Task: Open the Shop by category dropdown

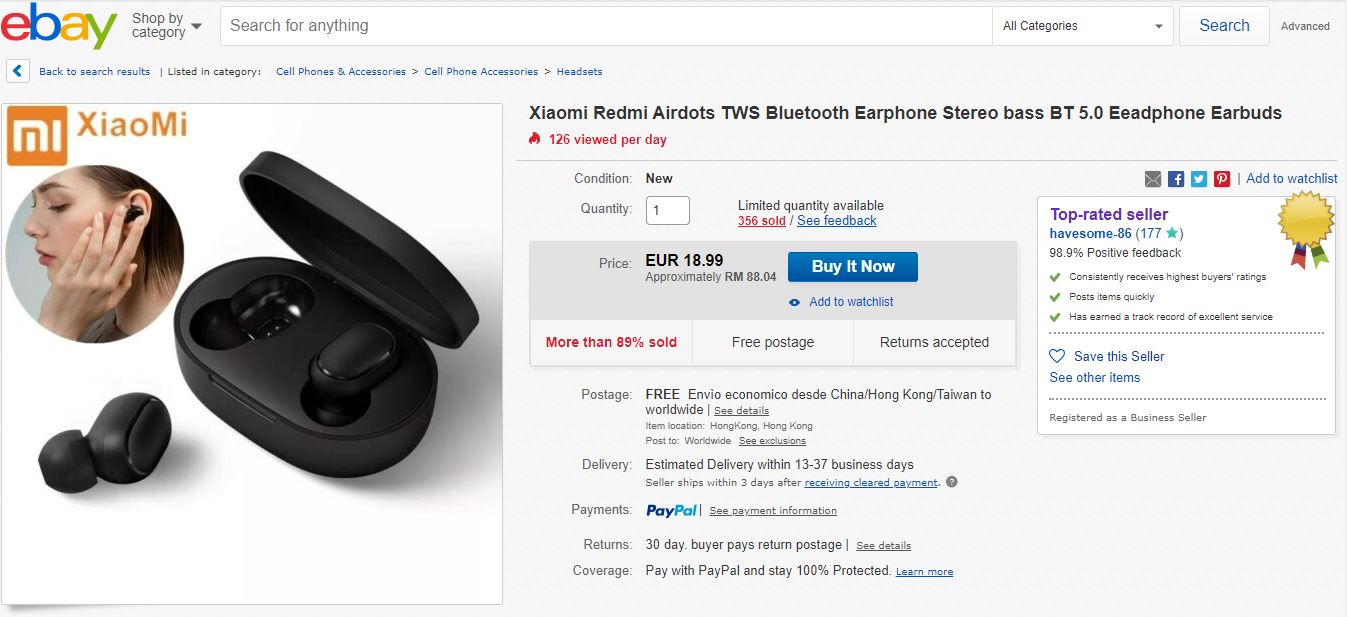Action: (166, 26)
